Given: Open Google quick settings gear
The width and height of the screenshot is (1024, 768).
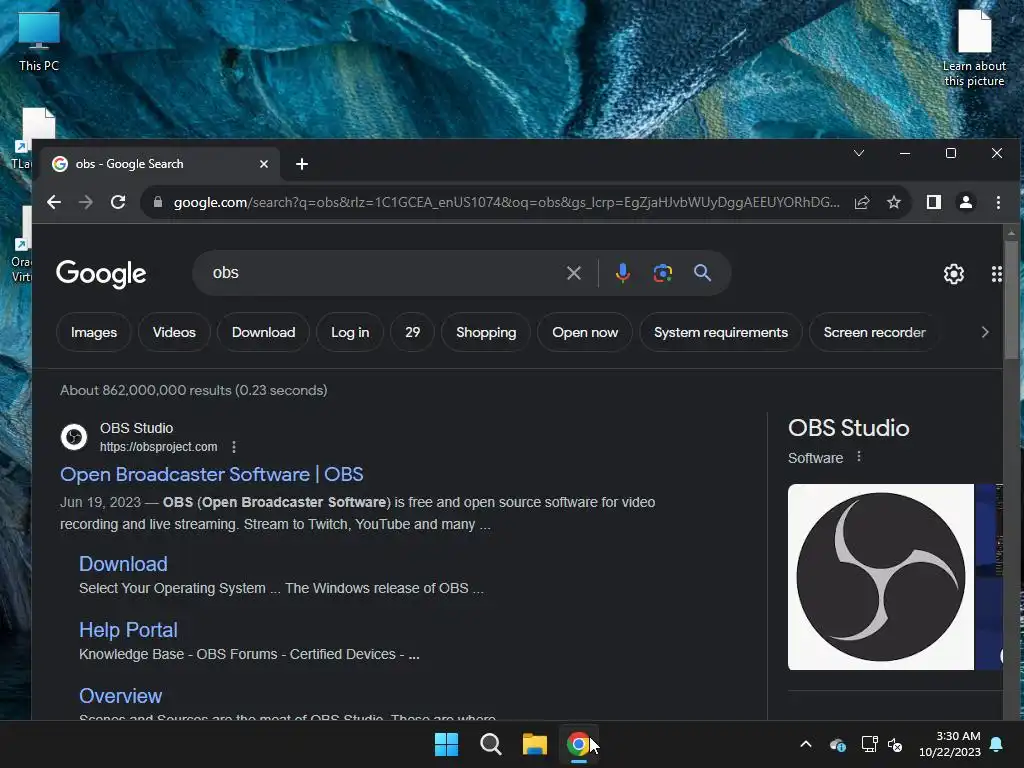Looking at the screenshot, I should pyautogui.click(x=954, y=274).
